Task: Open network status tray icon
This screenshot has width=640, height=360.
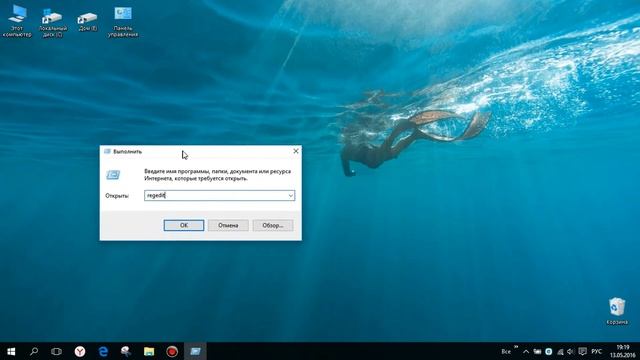Action: [x=560, y=351]
